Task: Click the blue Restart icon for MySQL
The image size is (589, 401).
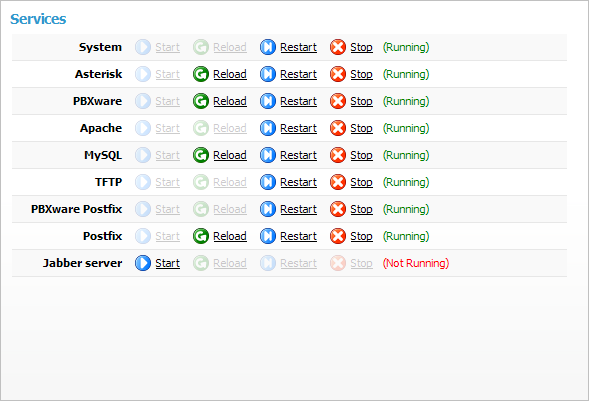Action: click(268, 155)
